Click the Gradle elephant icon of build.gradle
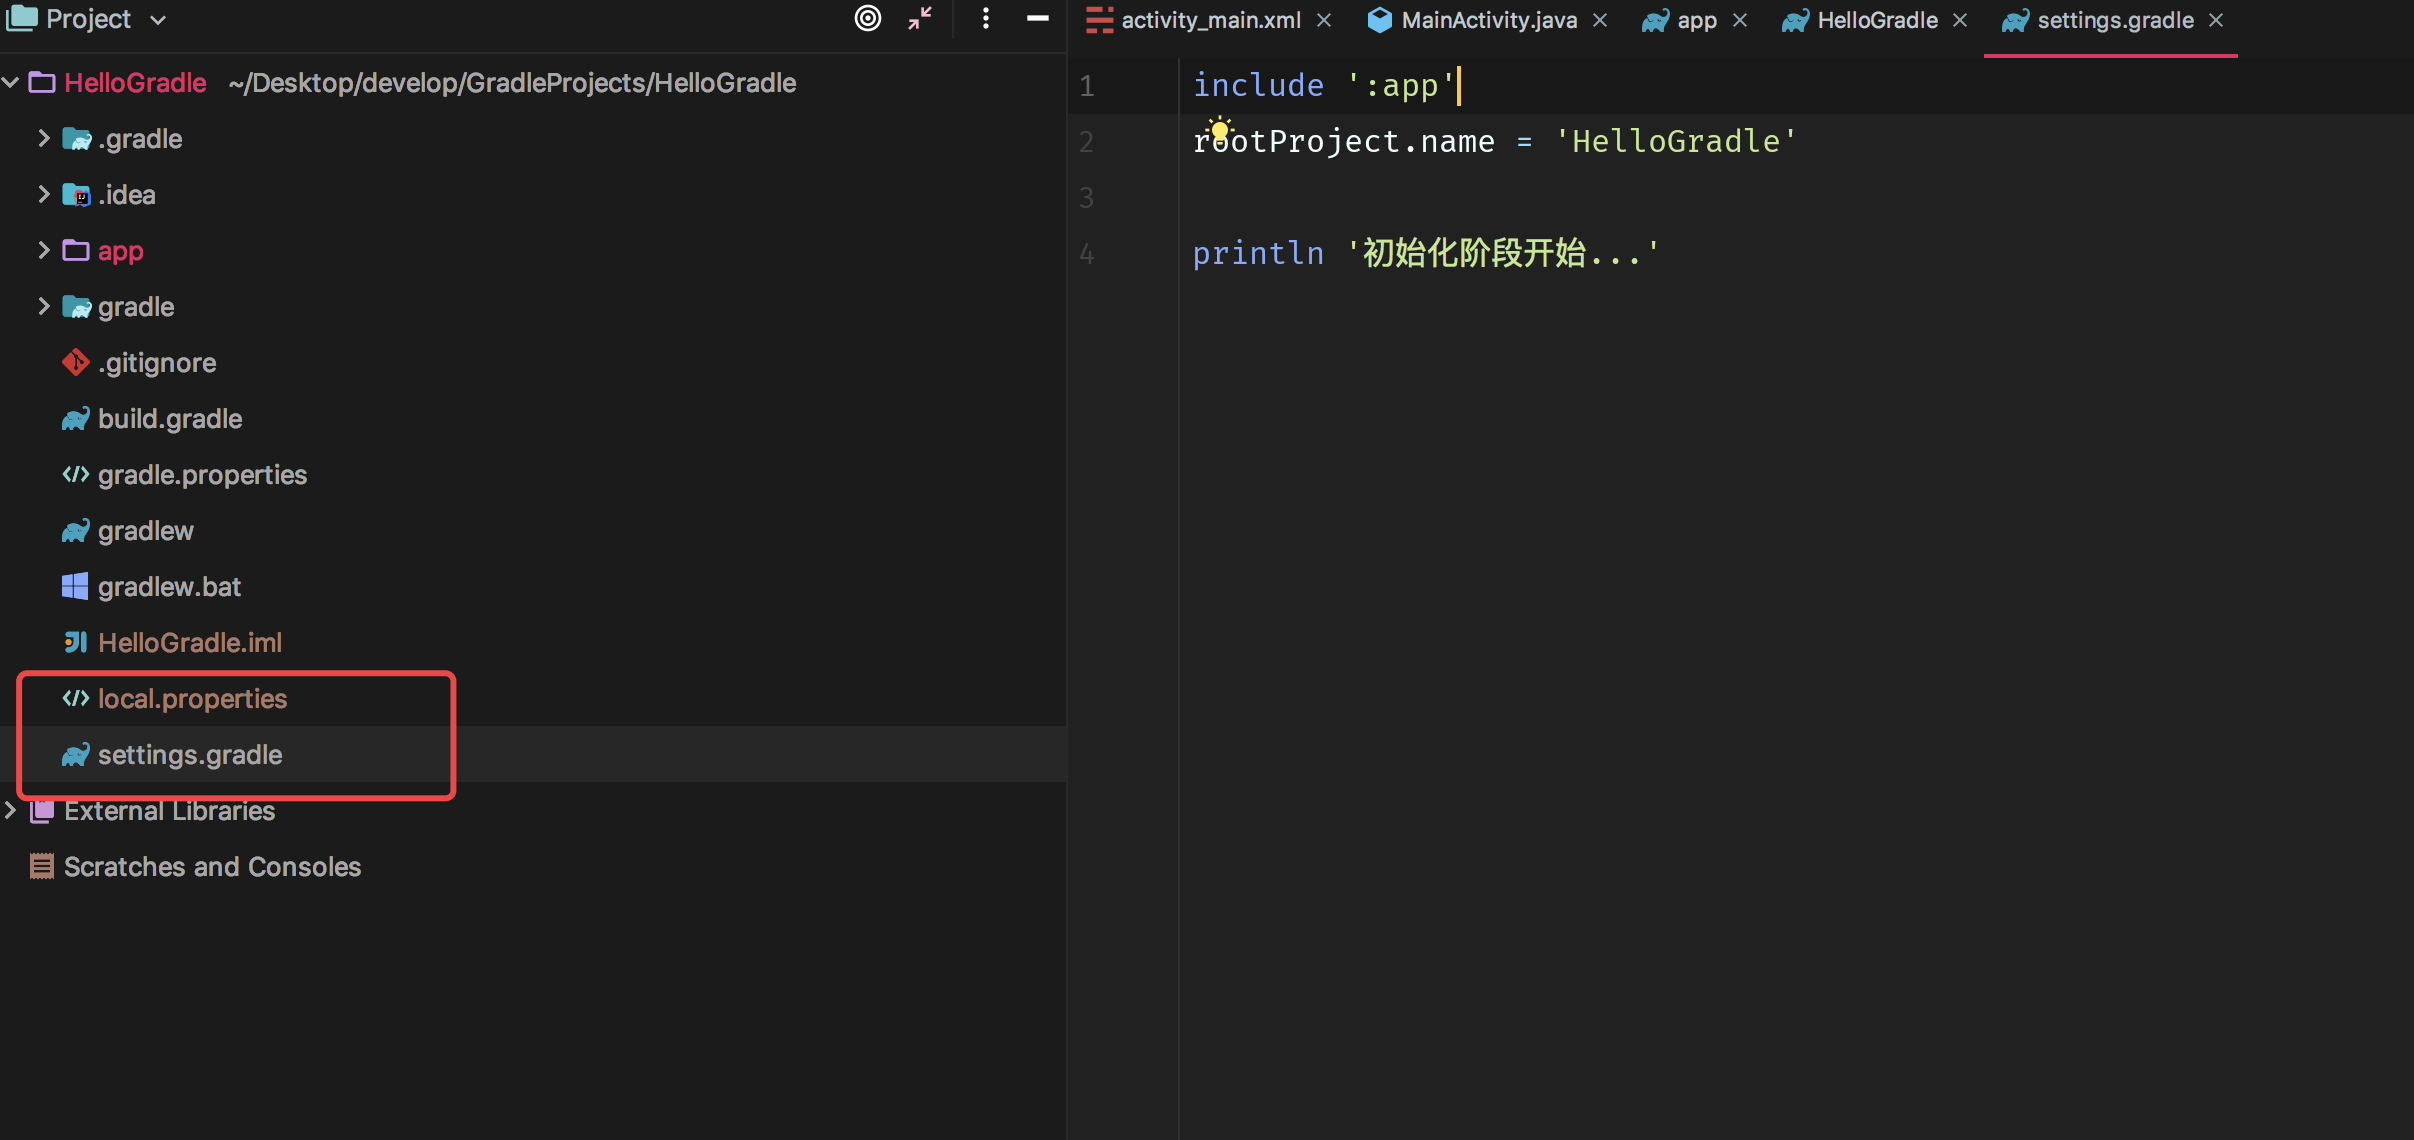Image resolution: width=2414 pixels, height=1140 pixels. tap(75, 419)
